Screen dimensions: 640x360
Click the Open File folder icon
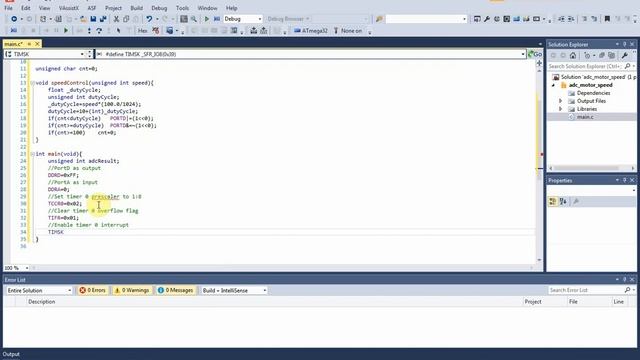[83, 19]
